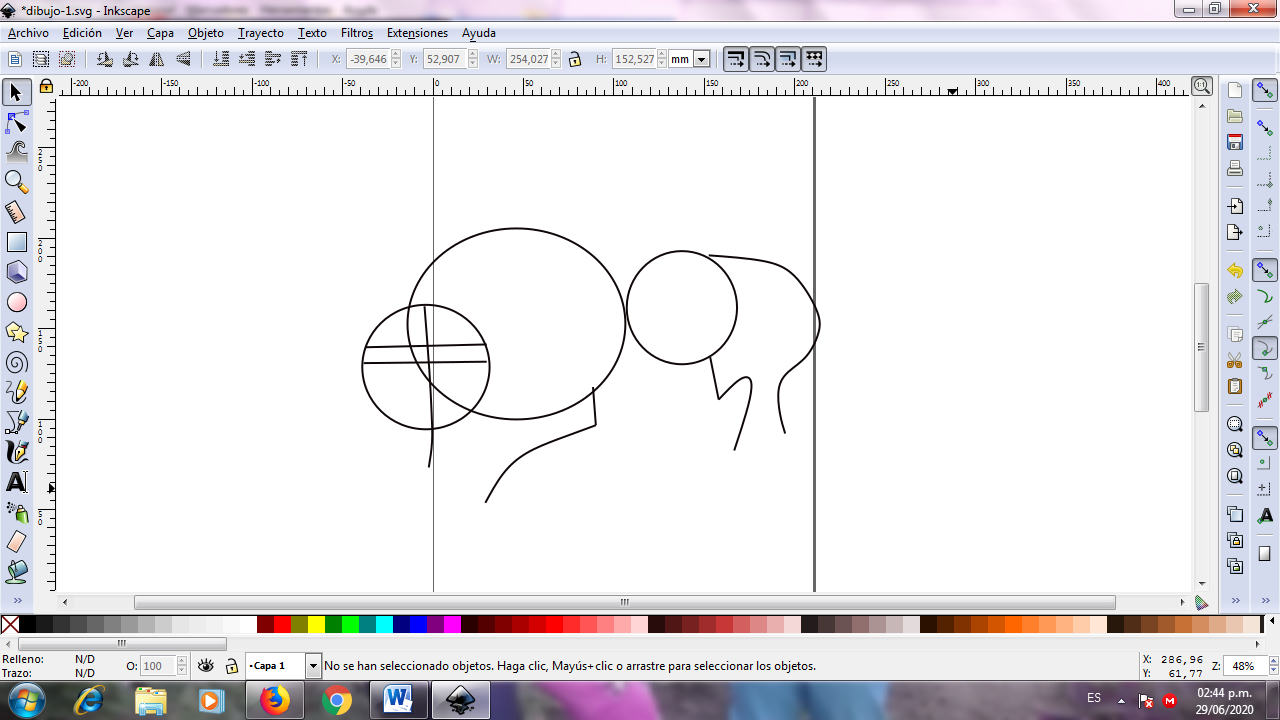Select the Calligraphy tool
The width and height of the screenshot is (1280, 720).
16,452
